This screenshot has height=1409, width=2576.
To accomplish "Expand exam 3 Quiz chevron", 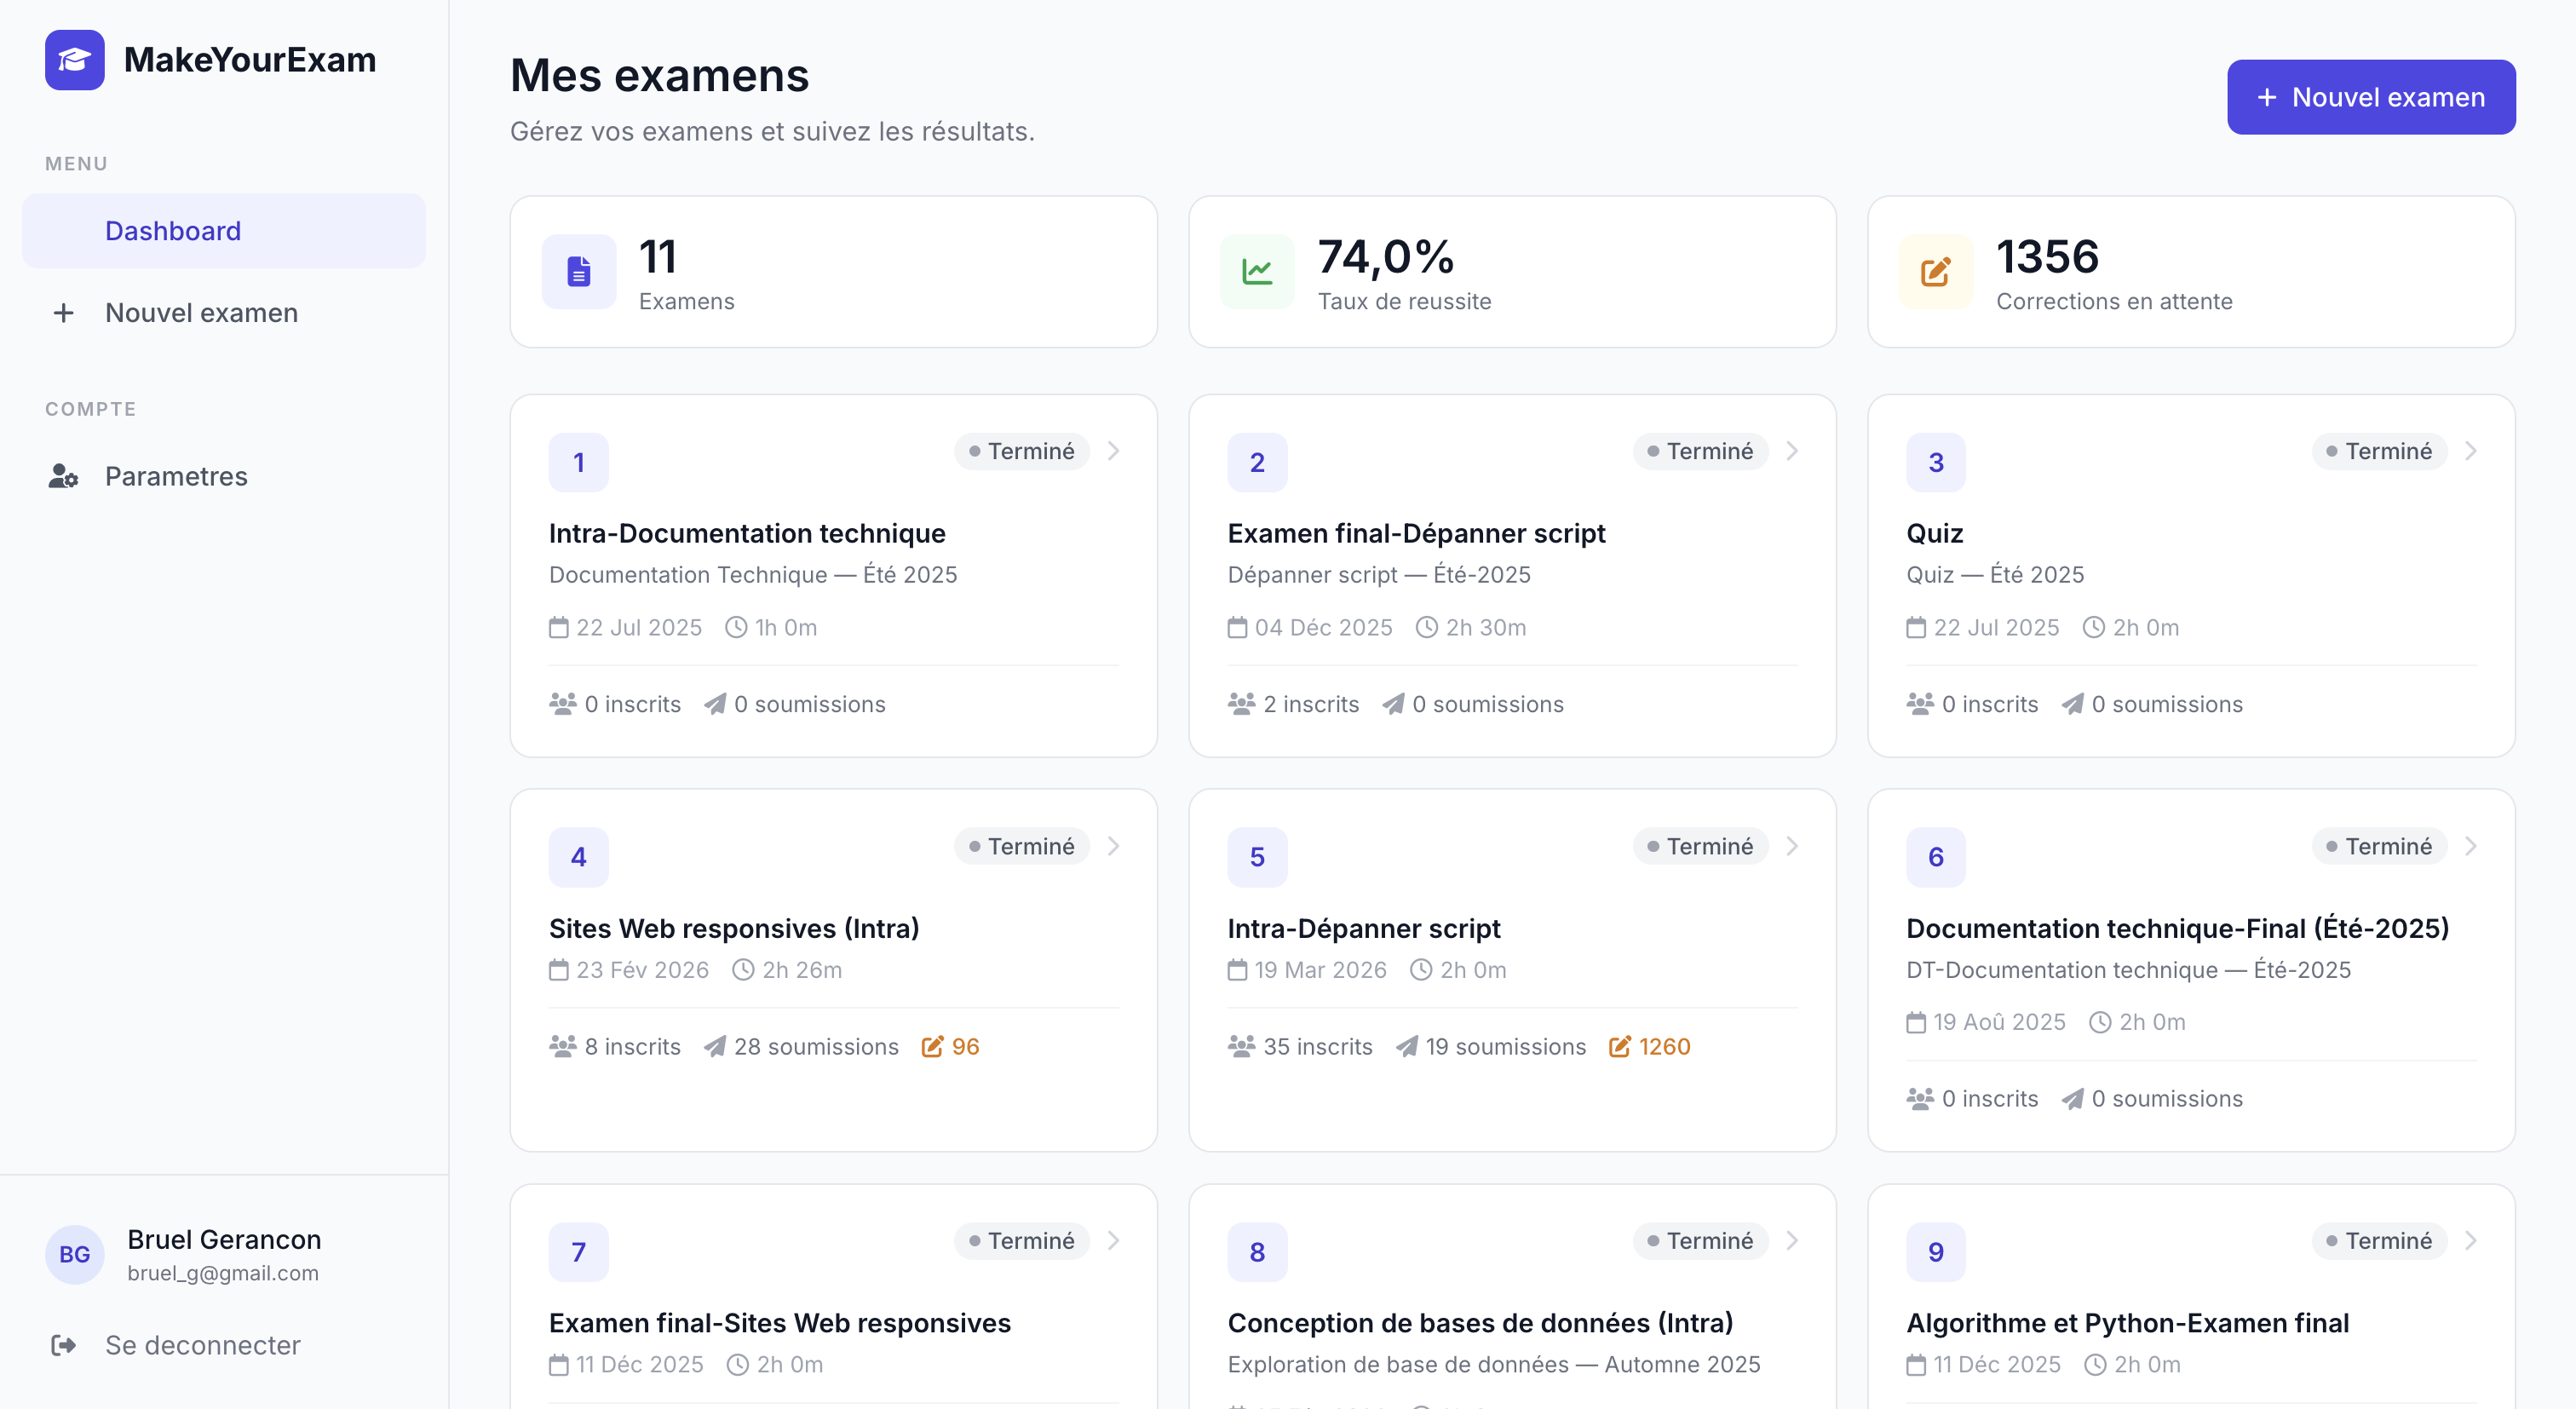I will tap(2471, 451).
